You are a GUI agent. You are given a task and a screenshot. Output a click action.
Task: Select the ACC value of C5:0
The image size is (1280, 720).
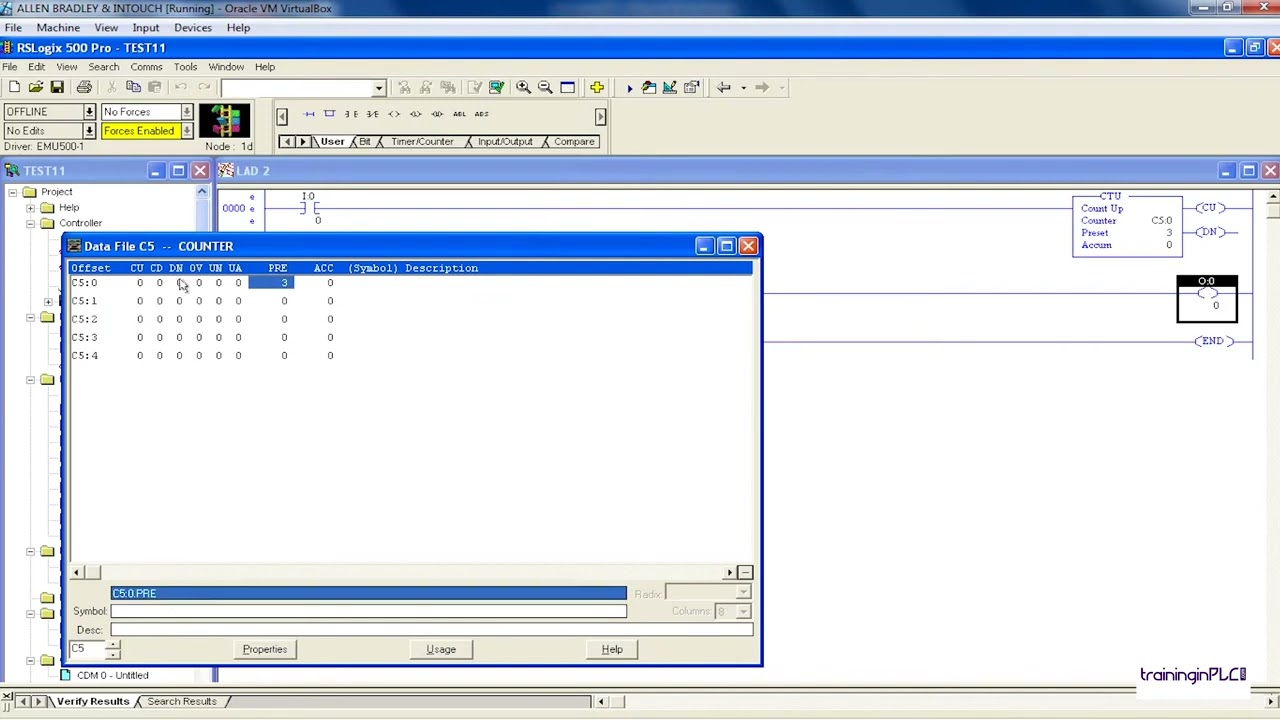point(329,283)
